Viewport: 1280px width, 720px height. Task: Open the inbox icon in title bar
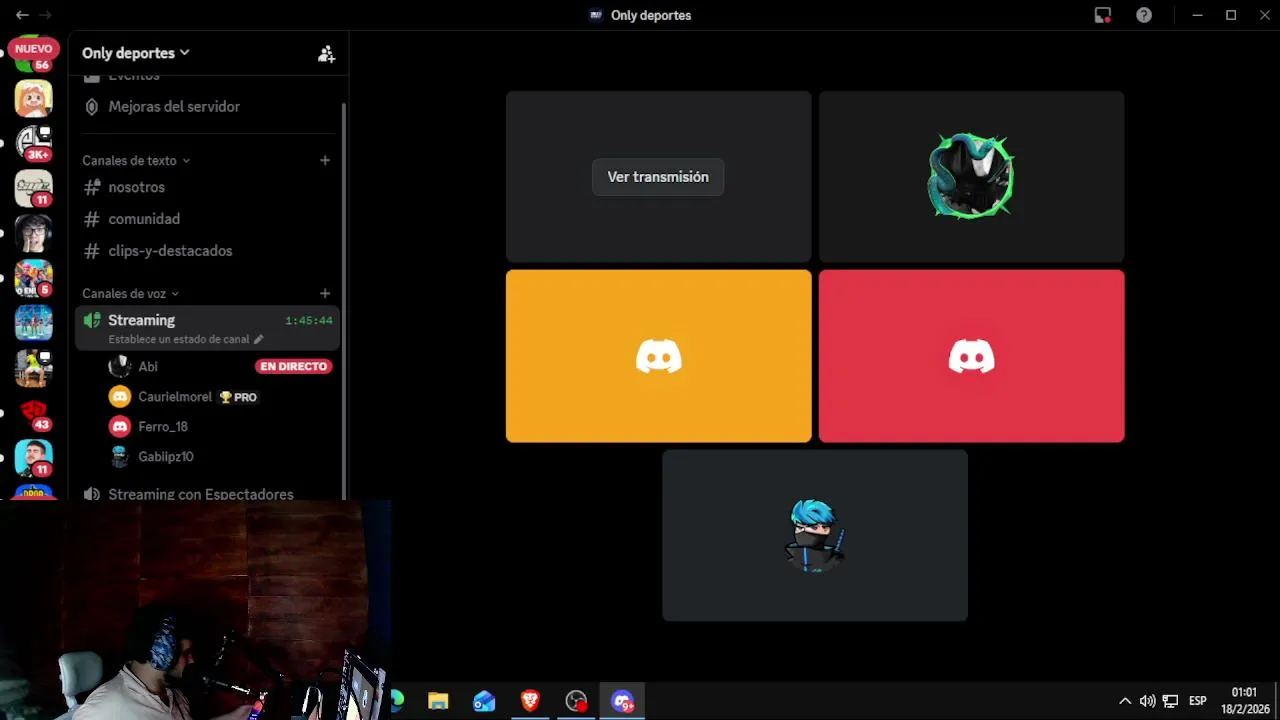pyautogui.click(x=1103, y=15)
